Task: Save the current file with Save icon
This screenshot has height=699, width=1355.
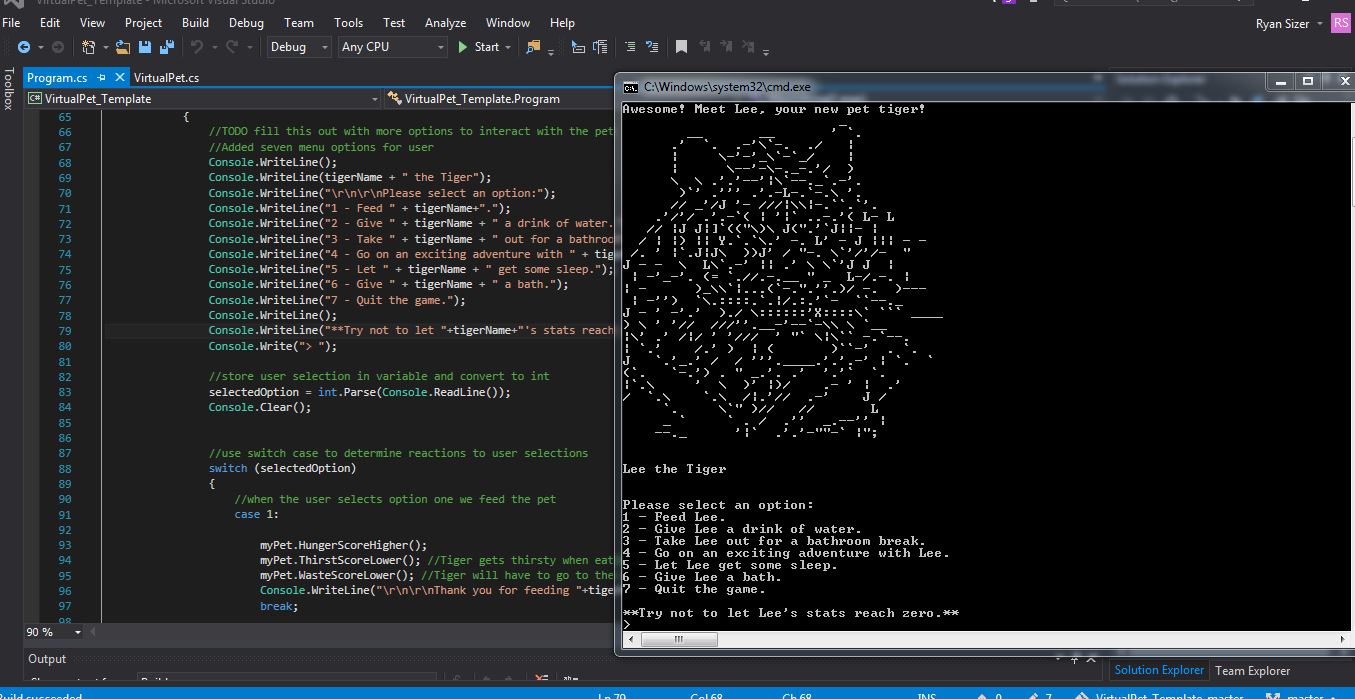Action: coord(145,47)
